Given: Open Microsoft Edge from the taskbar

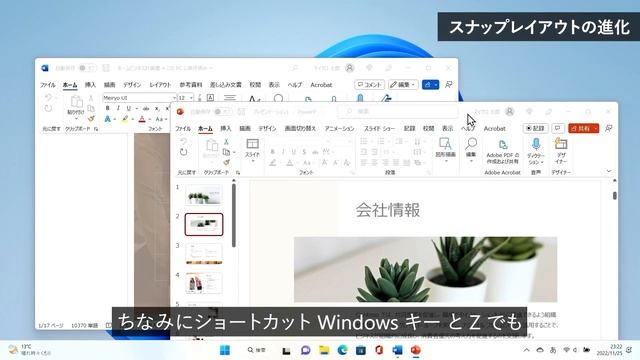Looking at the screenshot, I should [342, 350].
